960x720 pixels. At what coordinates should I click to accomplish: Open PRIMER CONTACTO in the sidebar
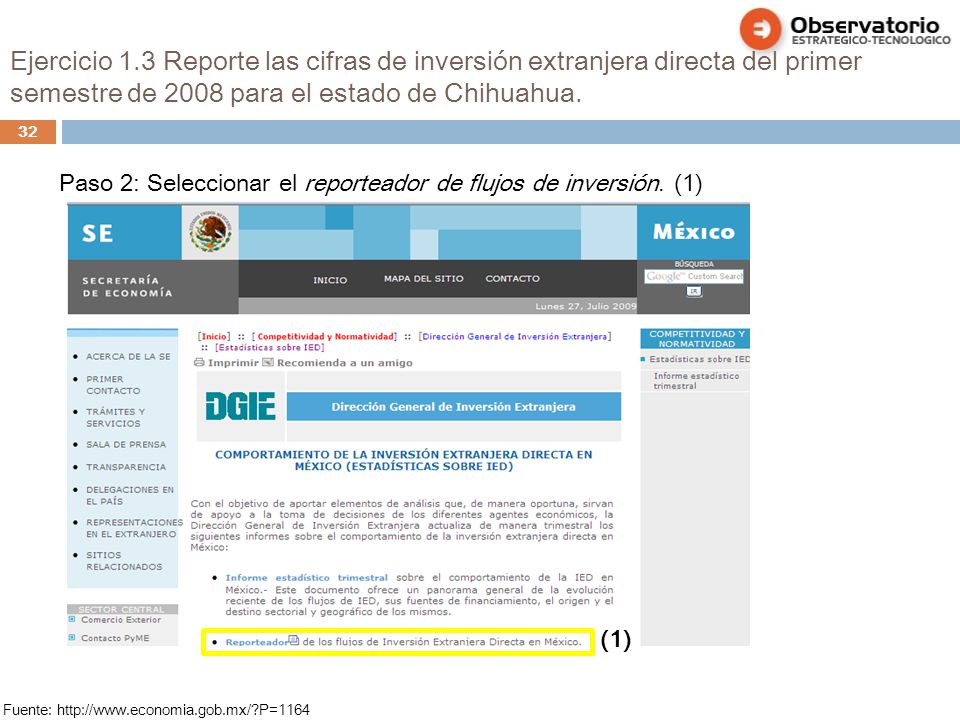tap(113, 385)
